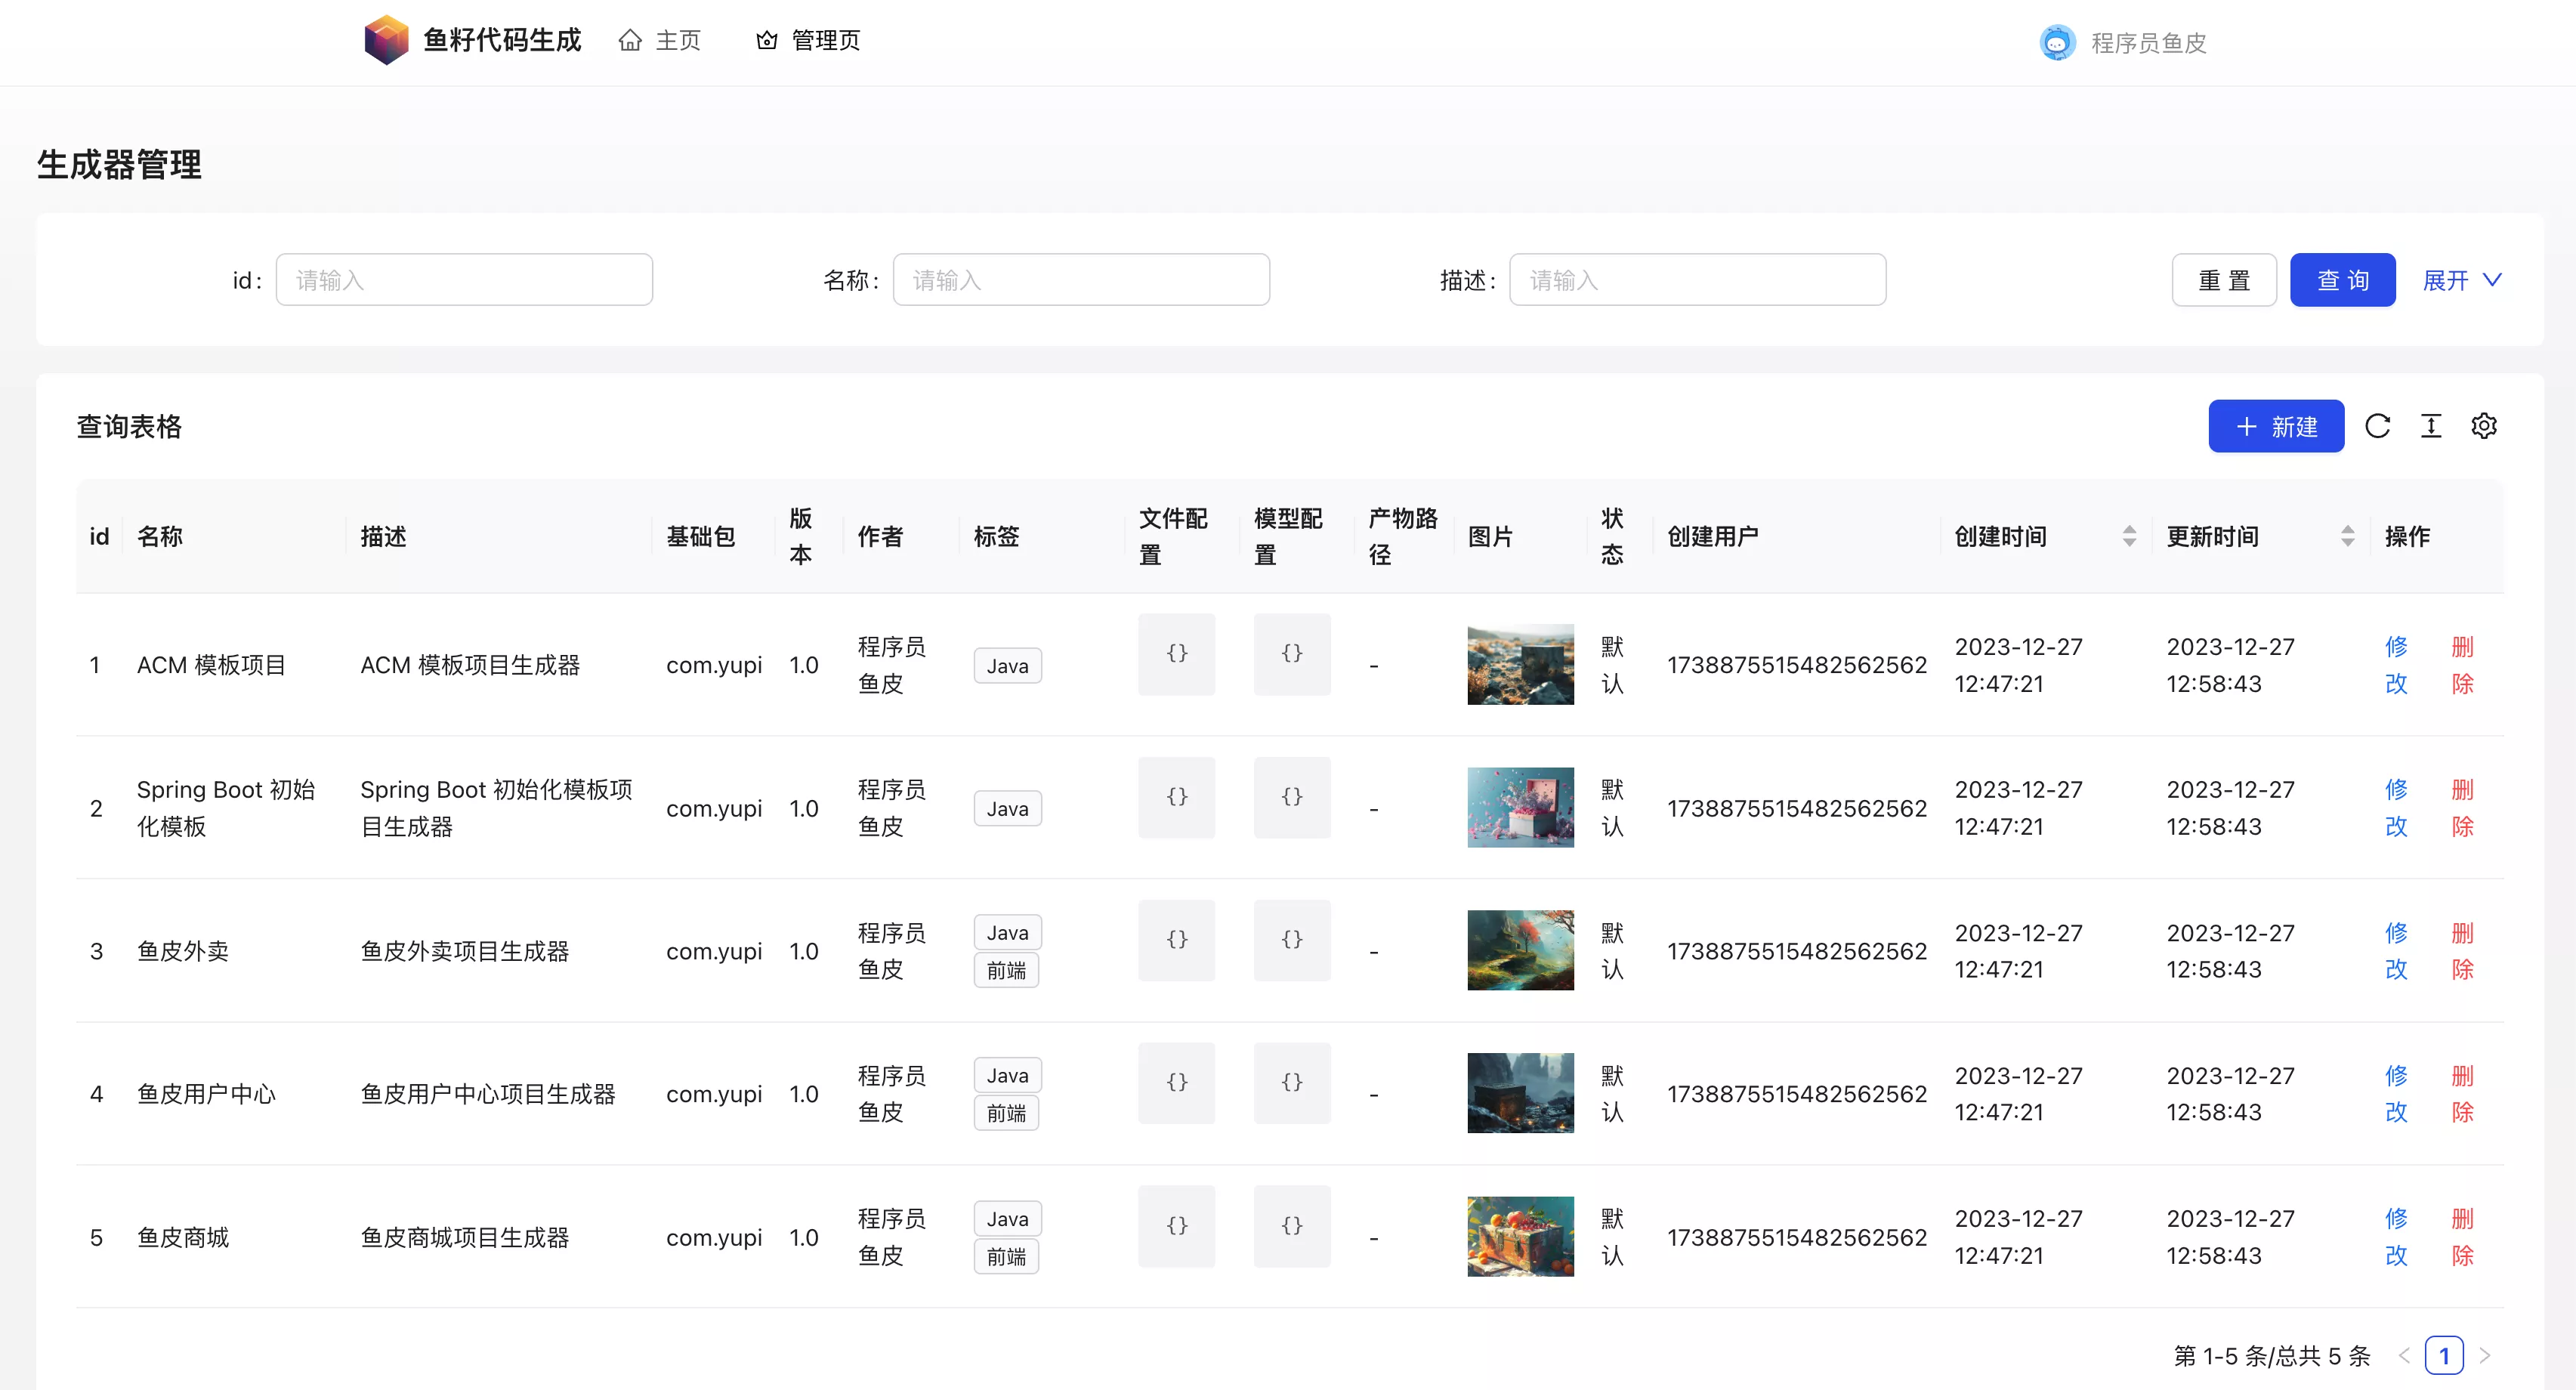Click 修改 for ACM 模板项目

click(2396, 665)
